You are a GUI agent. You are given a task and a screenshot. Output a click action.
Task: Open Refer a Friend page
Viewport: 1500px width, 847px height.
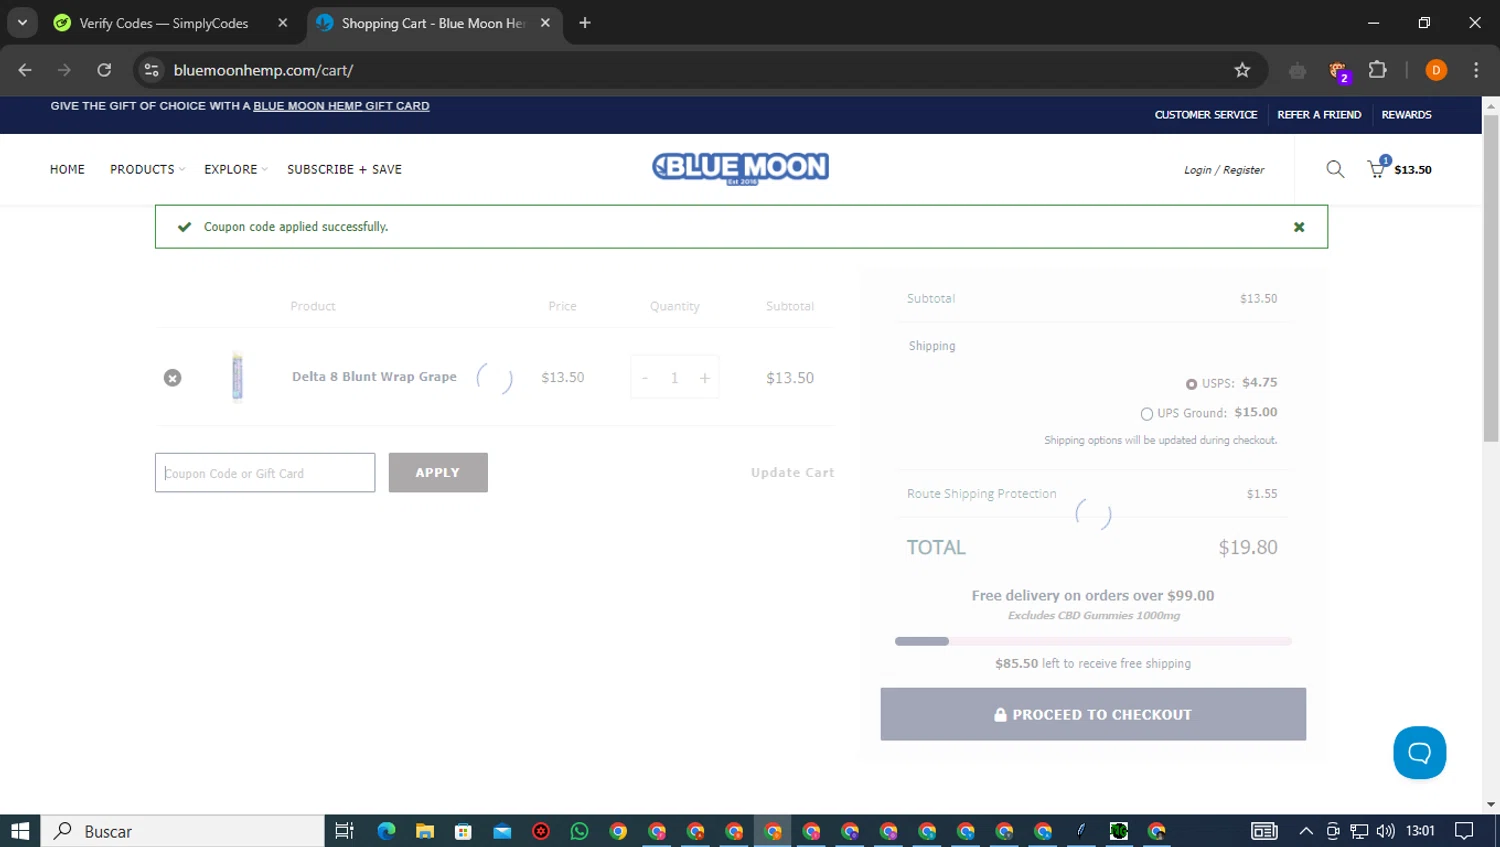click(x=1319, y=115)
